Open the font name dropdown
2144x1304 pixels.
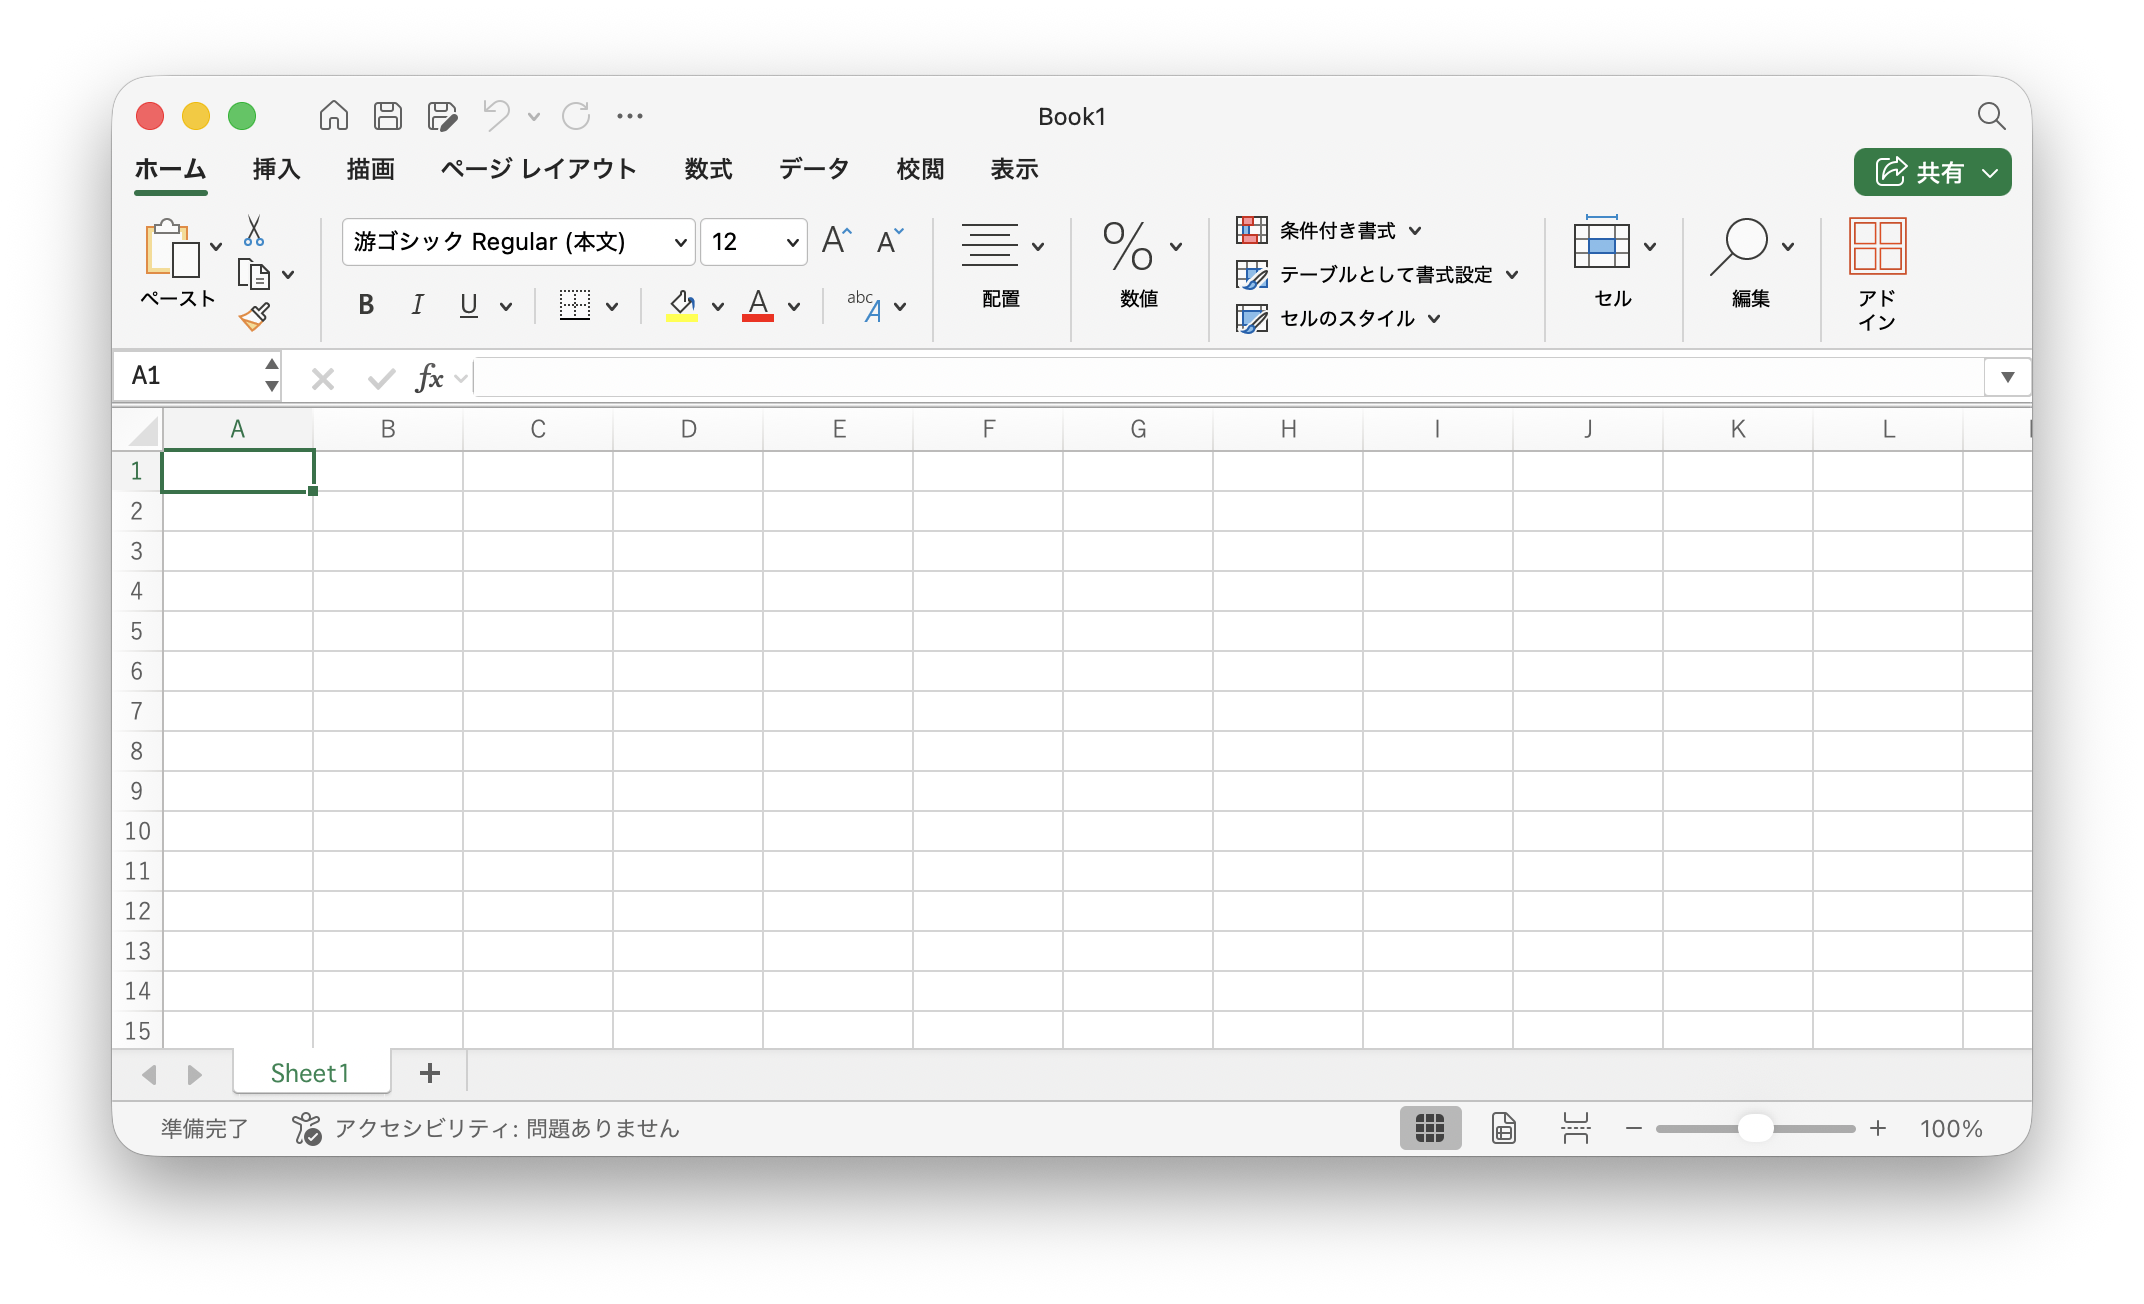(680, 242)
